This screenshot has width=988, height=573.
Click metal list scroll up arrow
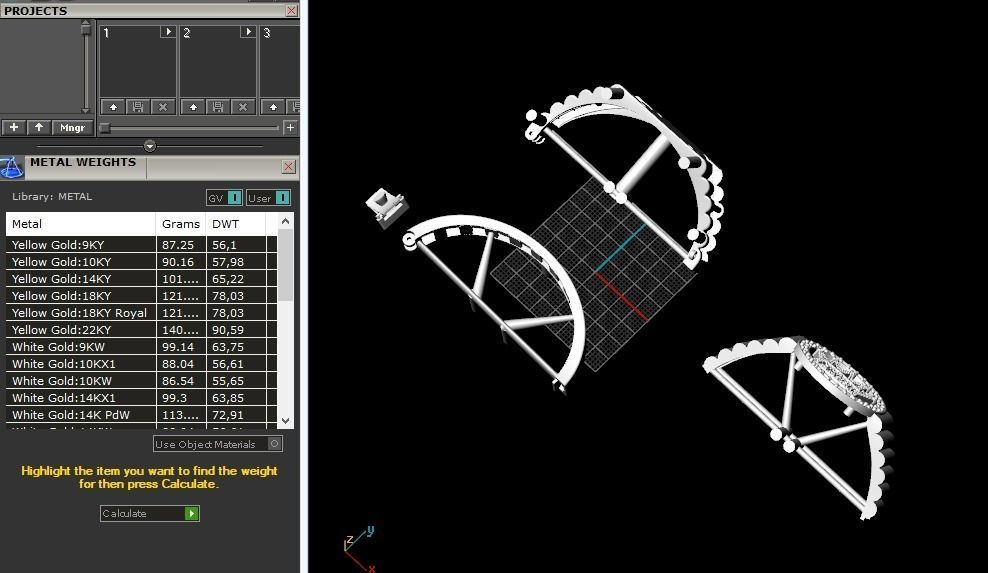click(x=285, y=221)
